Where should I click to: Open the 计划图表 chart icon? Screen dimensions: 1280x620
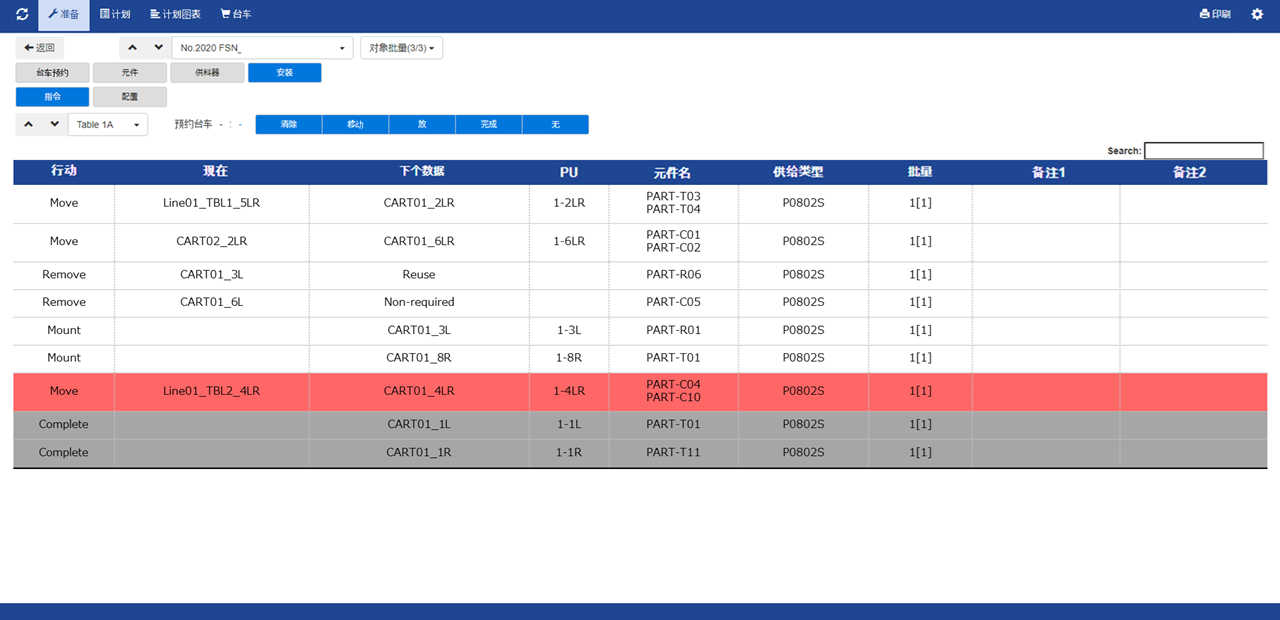[176, 14]
